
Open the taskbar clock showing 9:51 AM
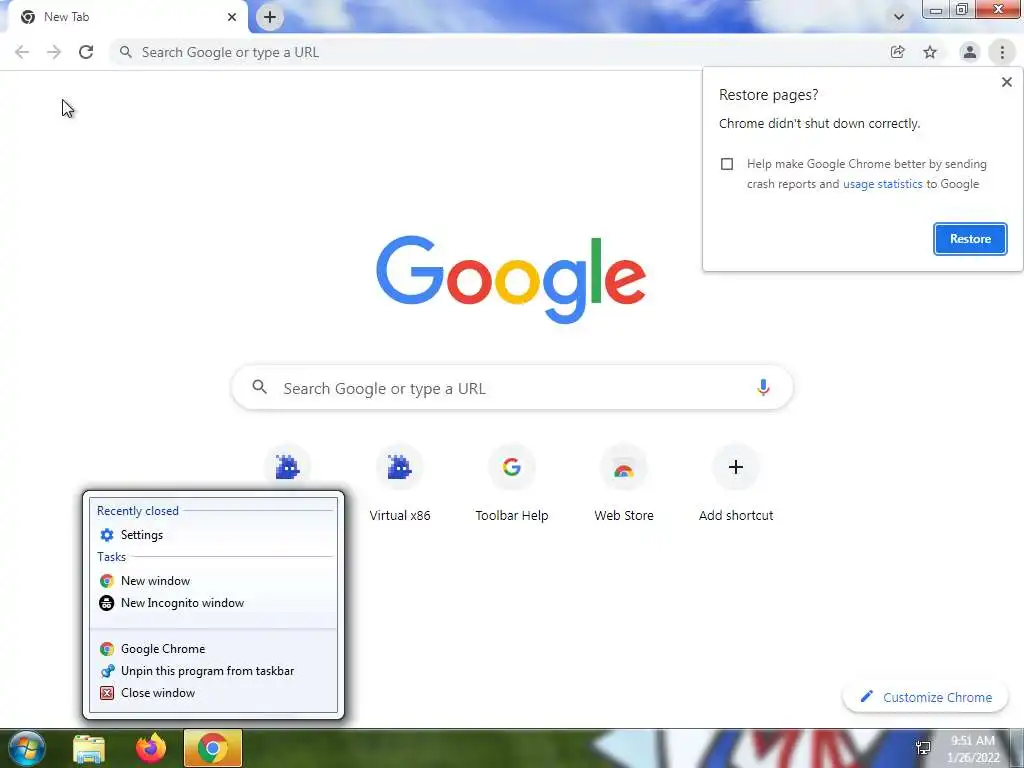click(x=973, y=749)
